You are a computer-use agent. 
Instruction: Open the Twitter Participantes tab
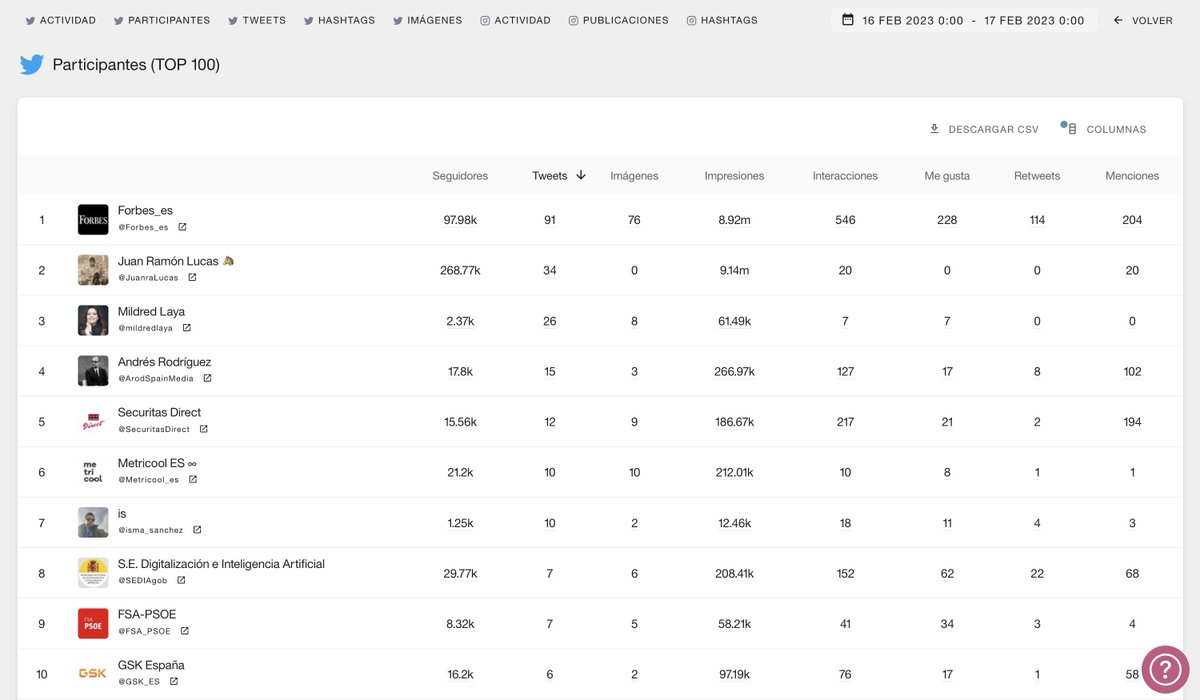(x=162, y=20)
